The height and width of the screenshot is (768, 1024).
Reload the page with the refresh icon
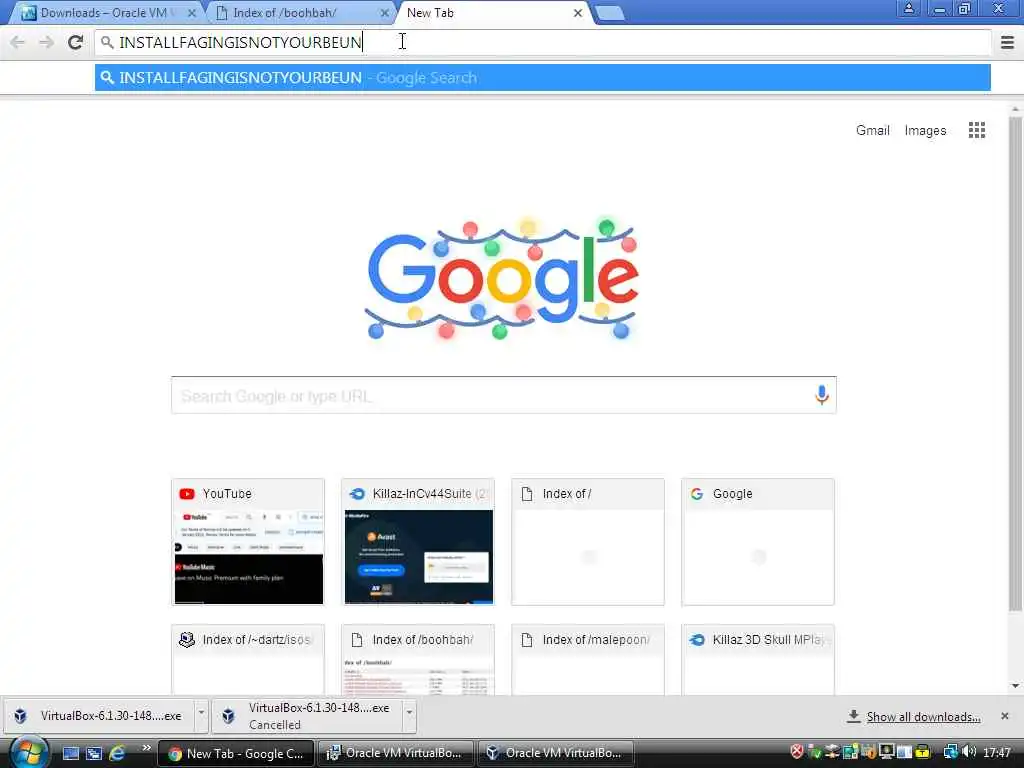tap(75, 42)
